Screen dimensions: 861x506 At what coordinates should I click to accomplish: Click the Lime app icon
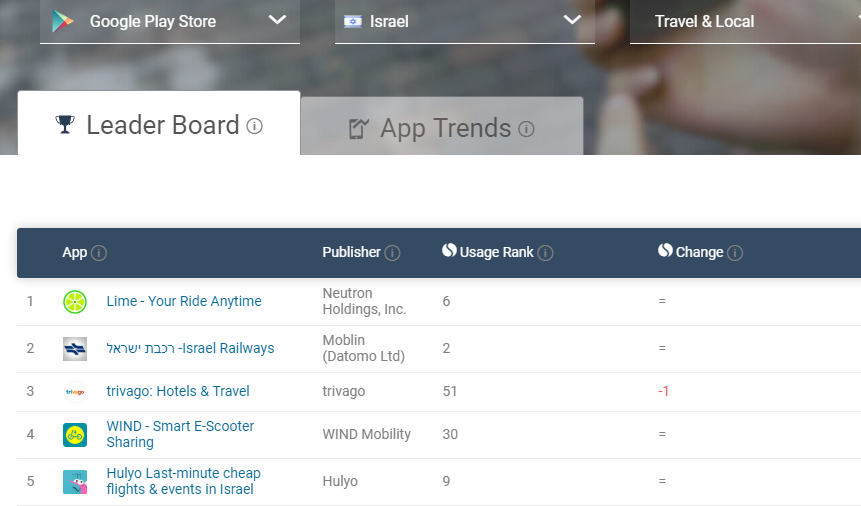pos(75,302)
